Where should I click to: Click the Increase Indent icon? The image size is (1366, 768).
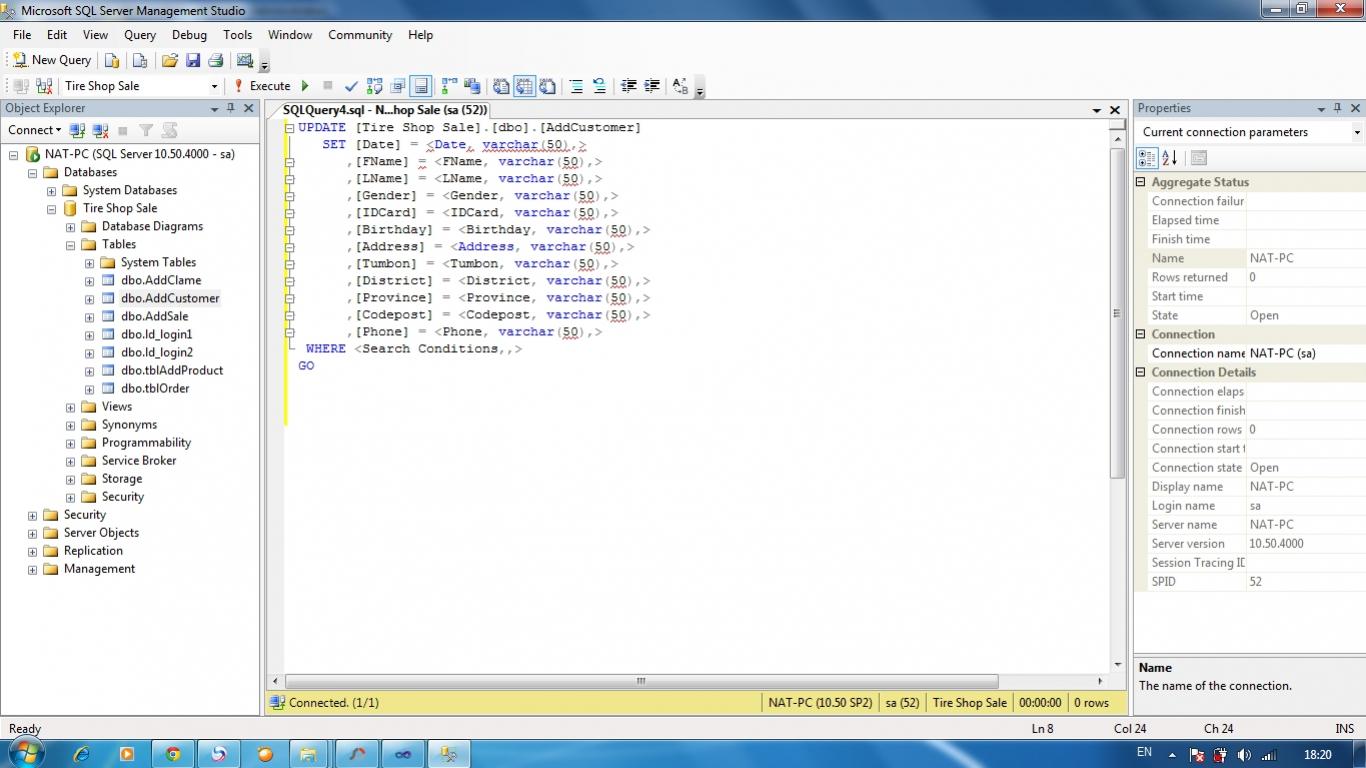point(652,86)
